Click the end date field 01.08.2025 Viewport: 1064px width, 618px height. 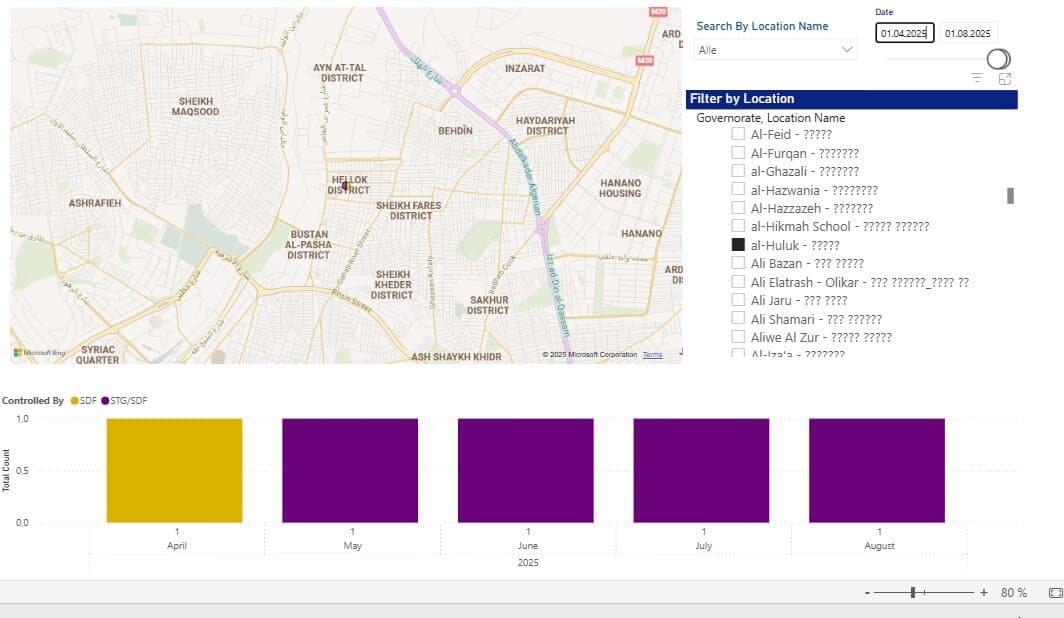968,33
